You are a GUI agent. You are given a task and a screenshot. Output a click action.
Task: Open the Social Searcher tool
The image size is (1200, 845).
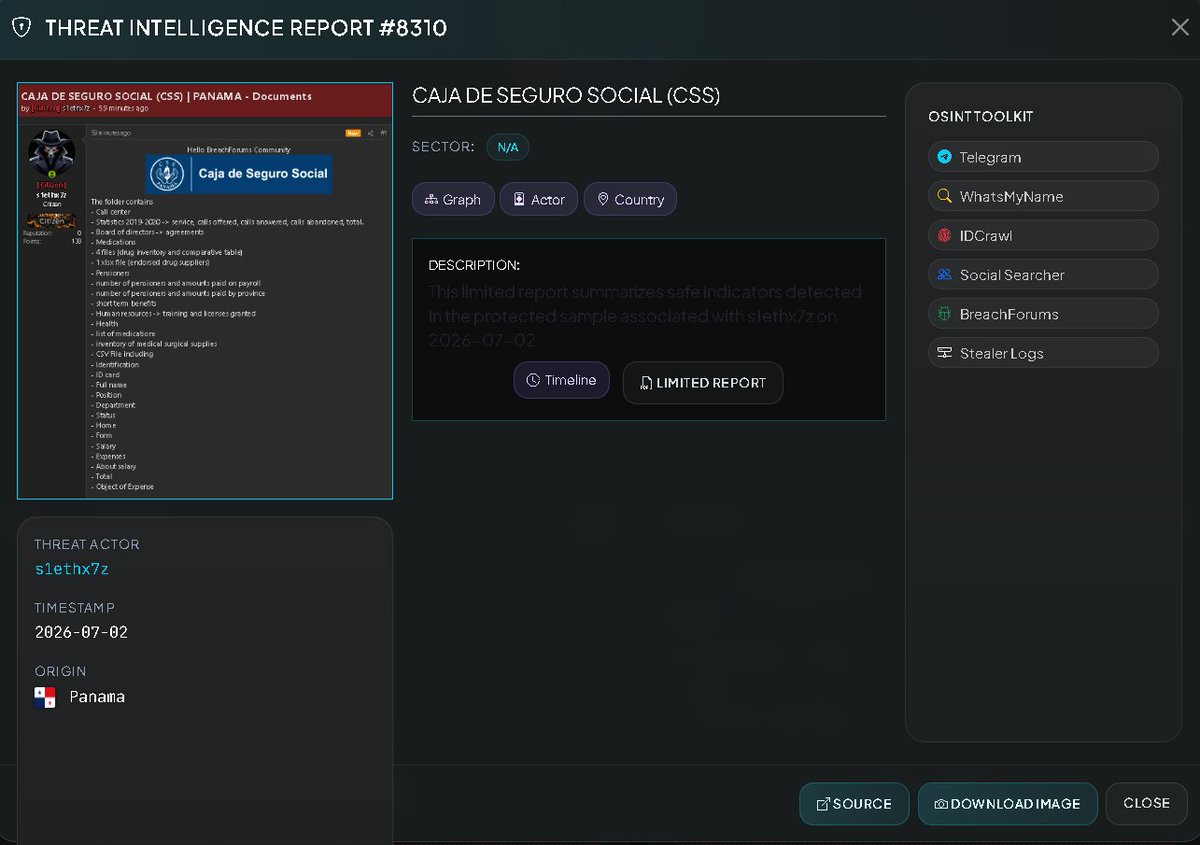[1043, 274]
